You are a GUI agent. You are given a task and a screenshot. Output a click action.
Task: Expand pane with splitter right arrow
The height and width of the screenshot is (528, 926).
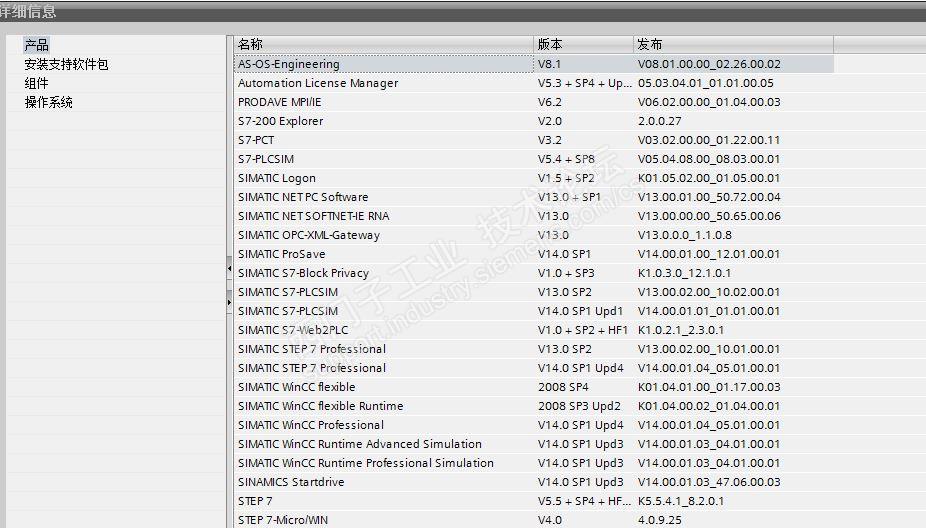(x=229, y=302)
